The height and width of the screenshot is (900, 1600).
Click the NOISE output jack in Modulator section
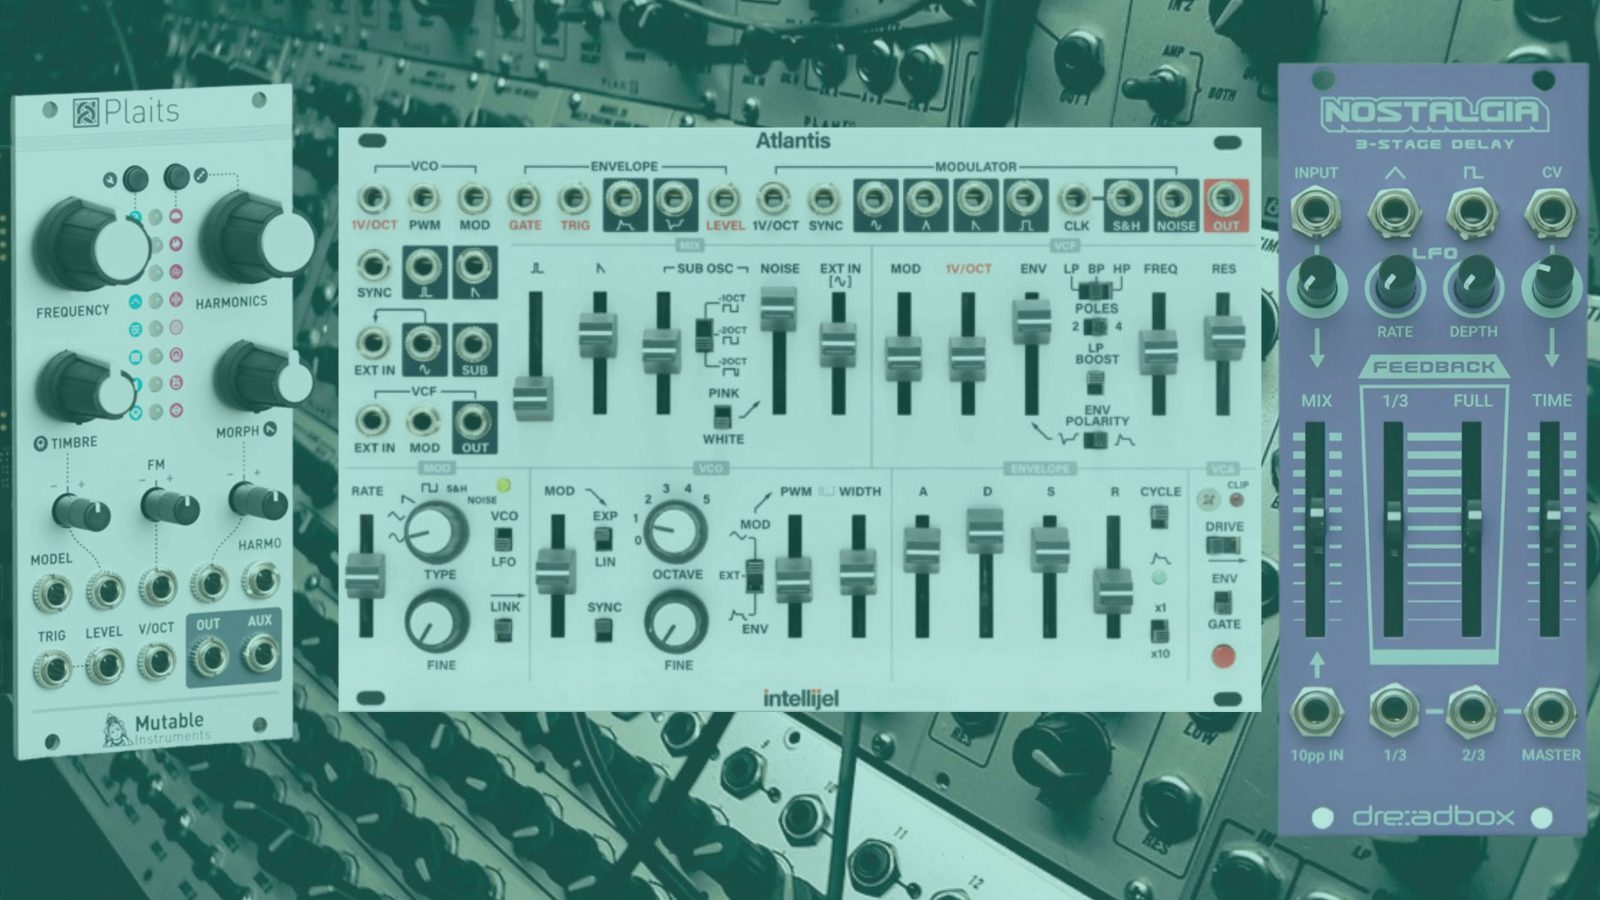click(1175, 199)
